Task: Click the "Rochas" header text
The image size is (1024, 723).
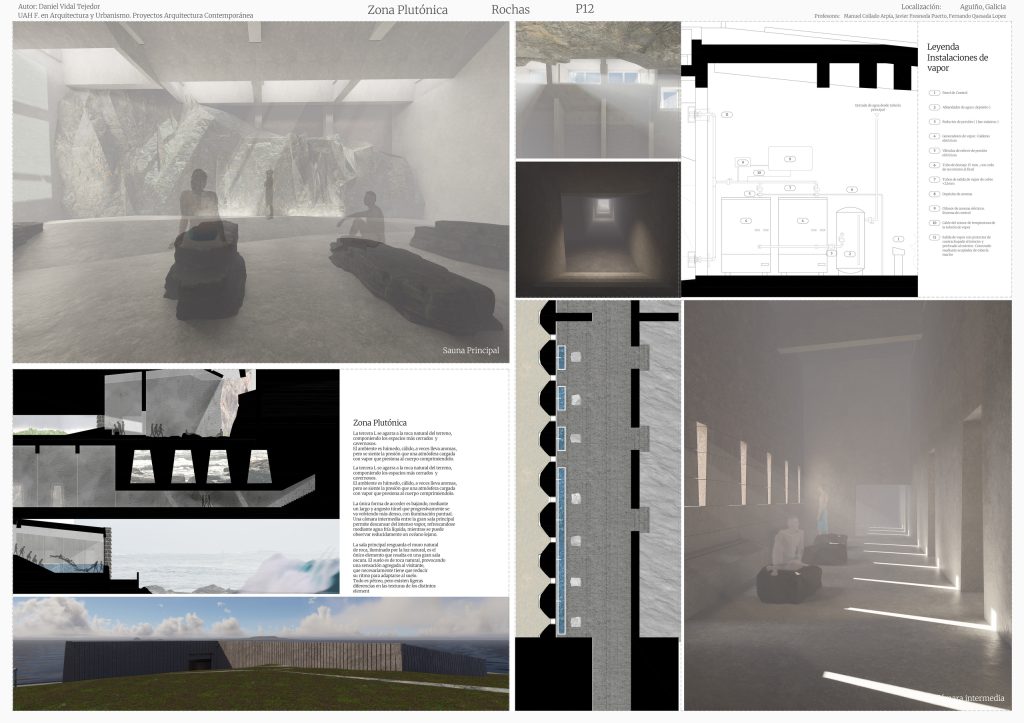Action: (x=510, y=9)
